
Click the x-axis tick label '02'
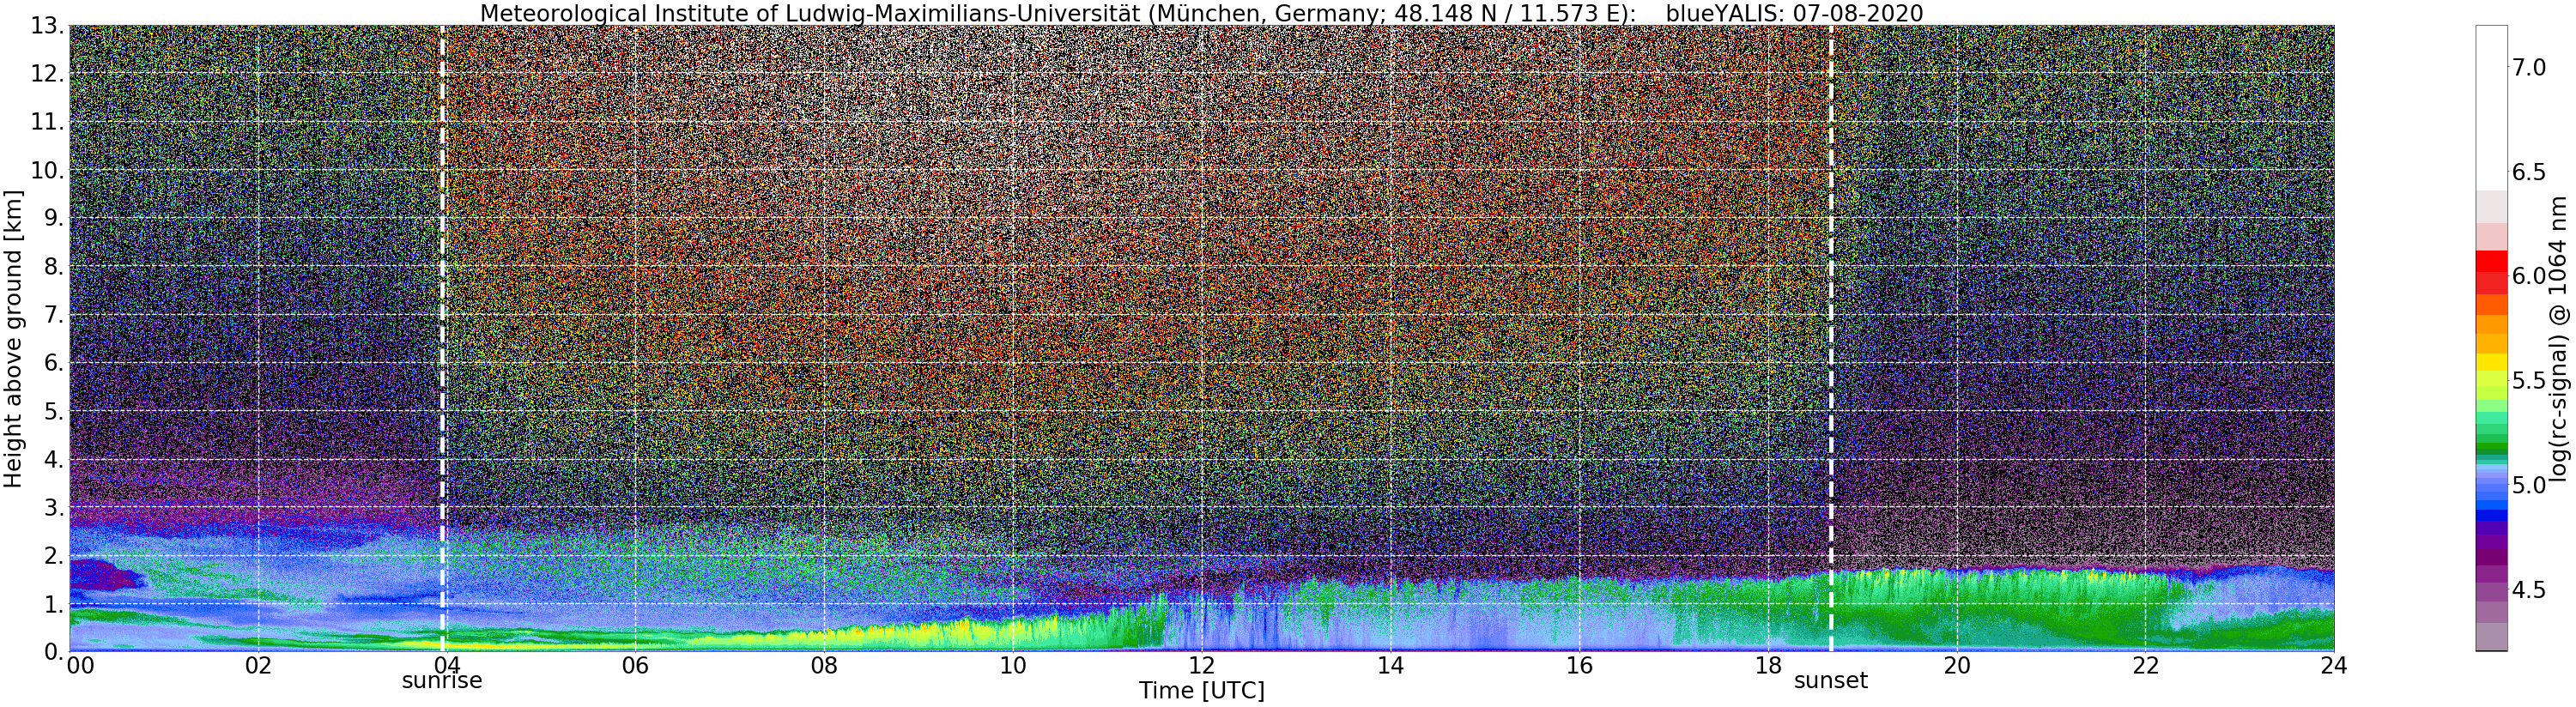tap(258, 666)
